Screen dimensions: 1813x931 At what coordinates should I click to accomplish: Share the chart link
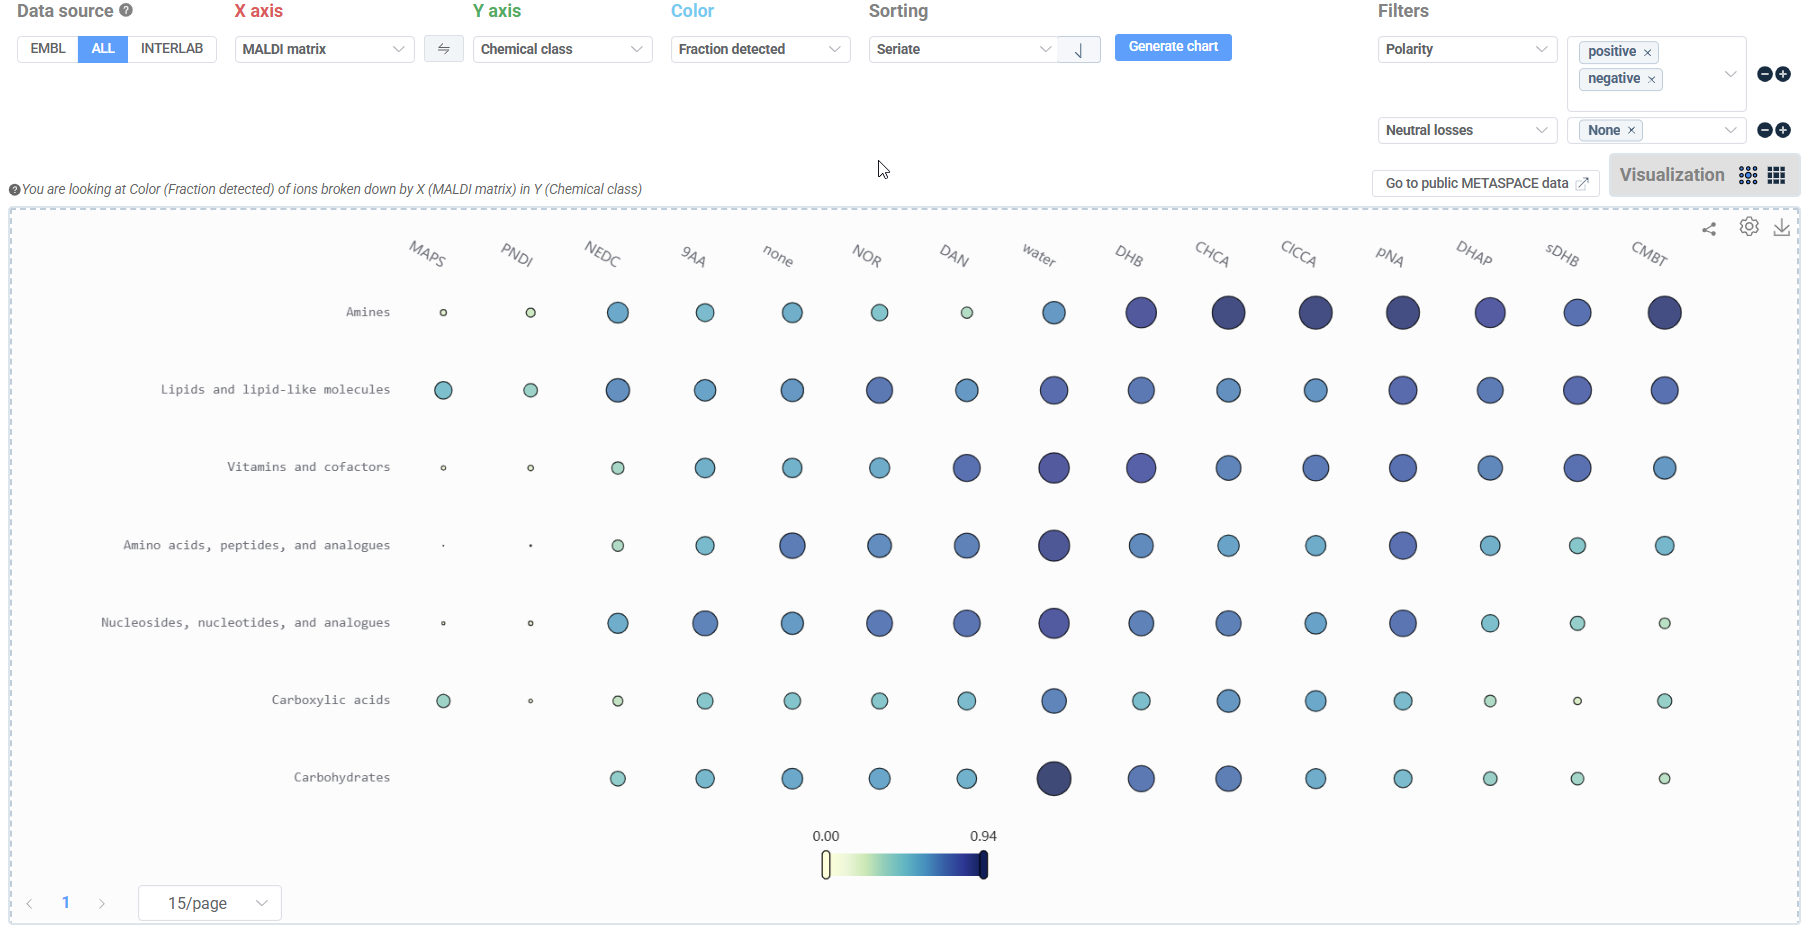(x=1710, y=229)
